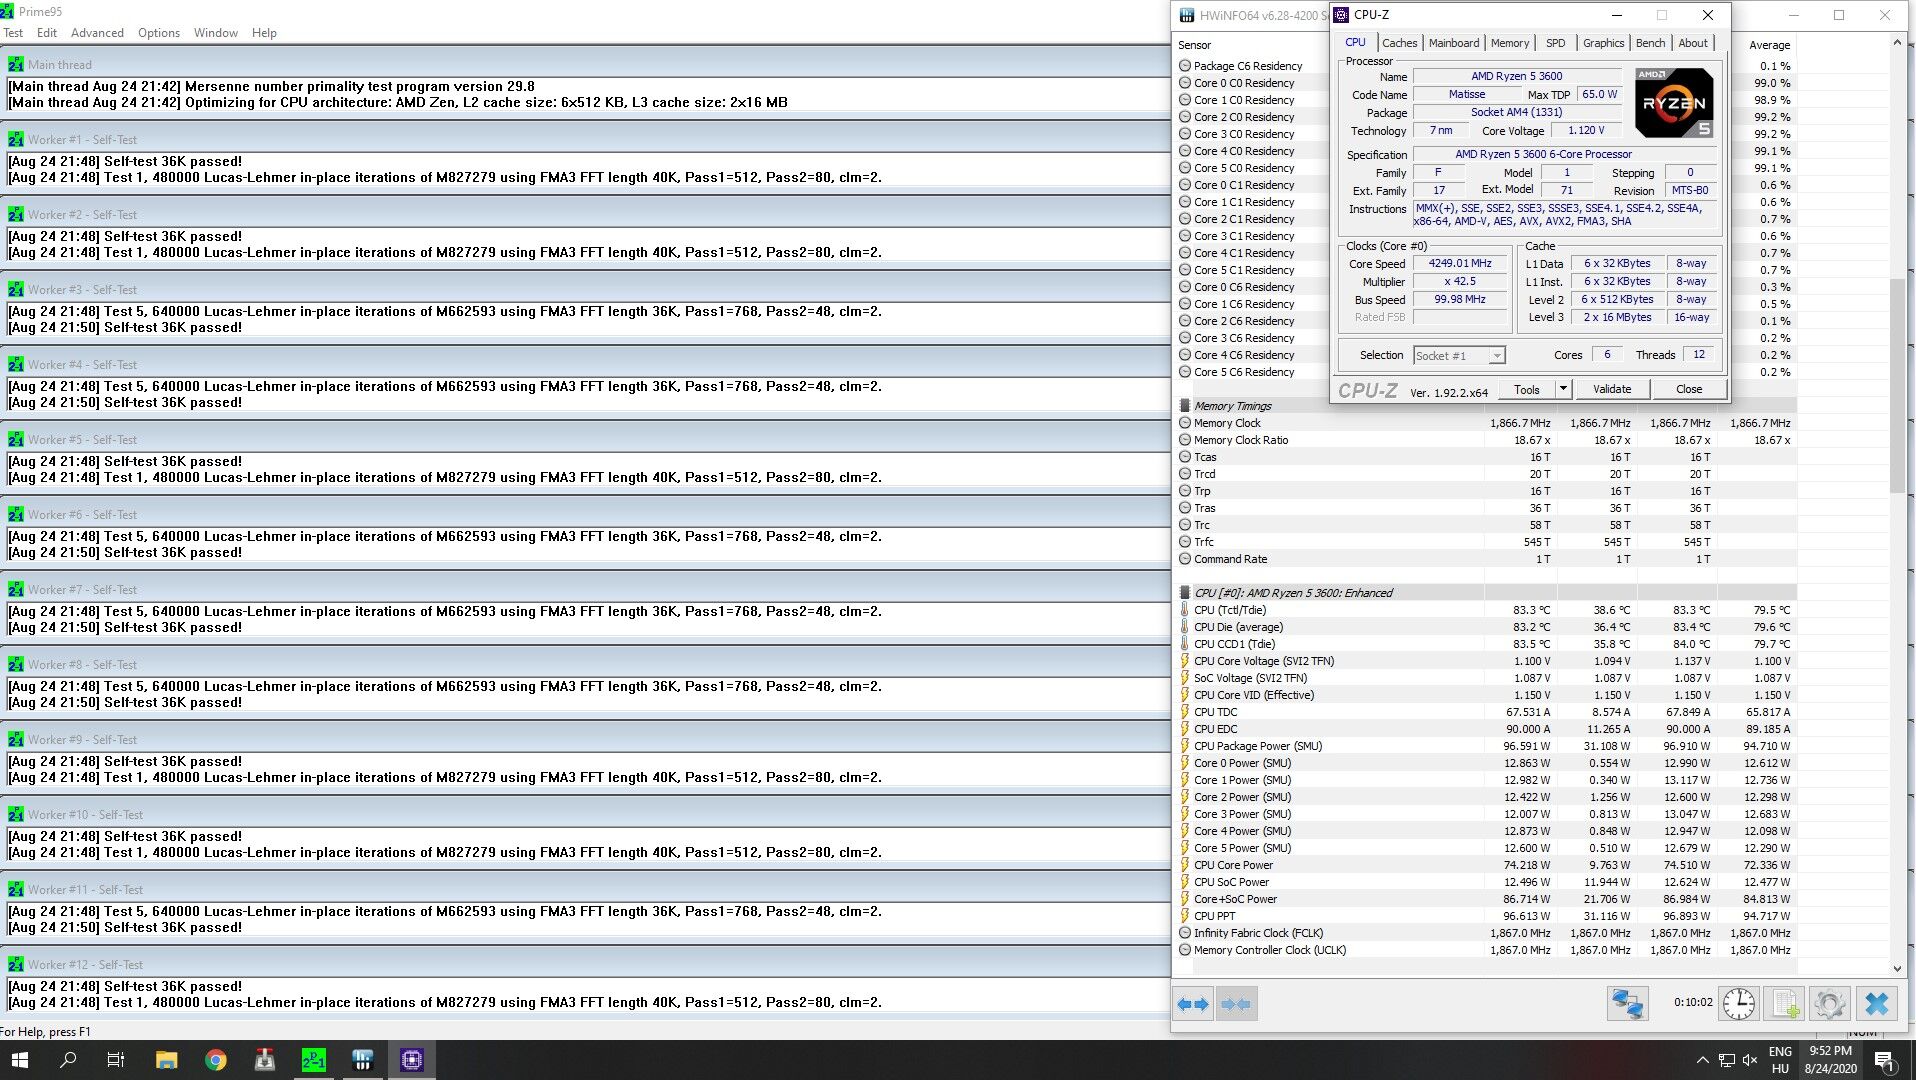Viewport: 1916px width, 1080px height.
Task: Click the HWiNFO scrollbar up arrow
Action: [1897, 43]
